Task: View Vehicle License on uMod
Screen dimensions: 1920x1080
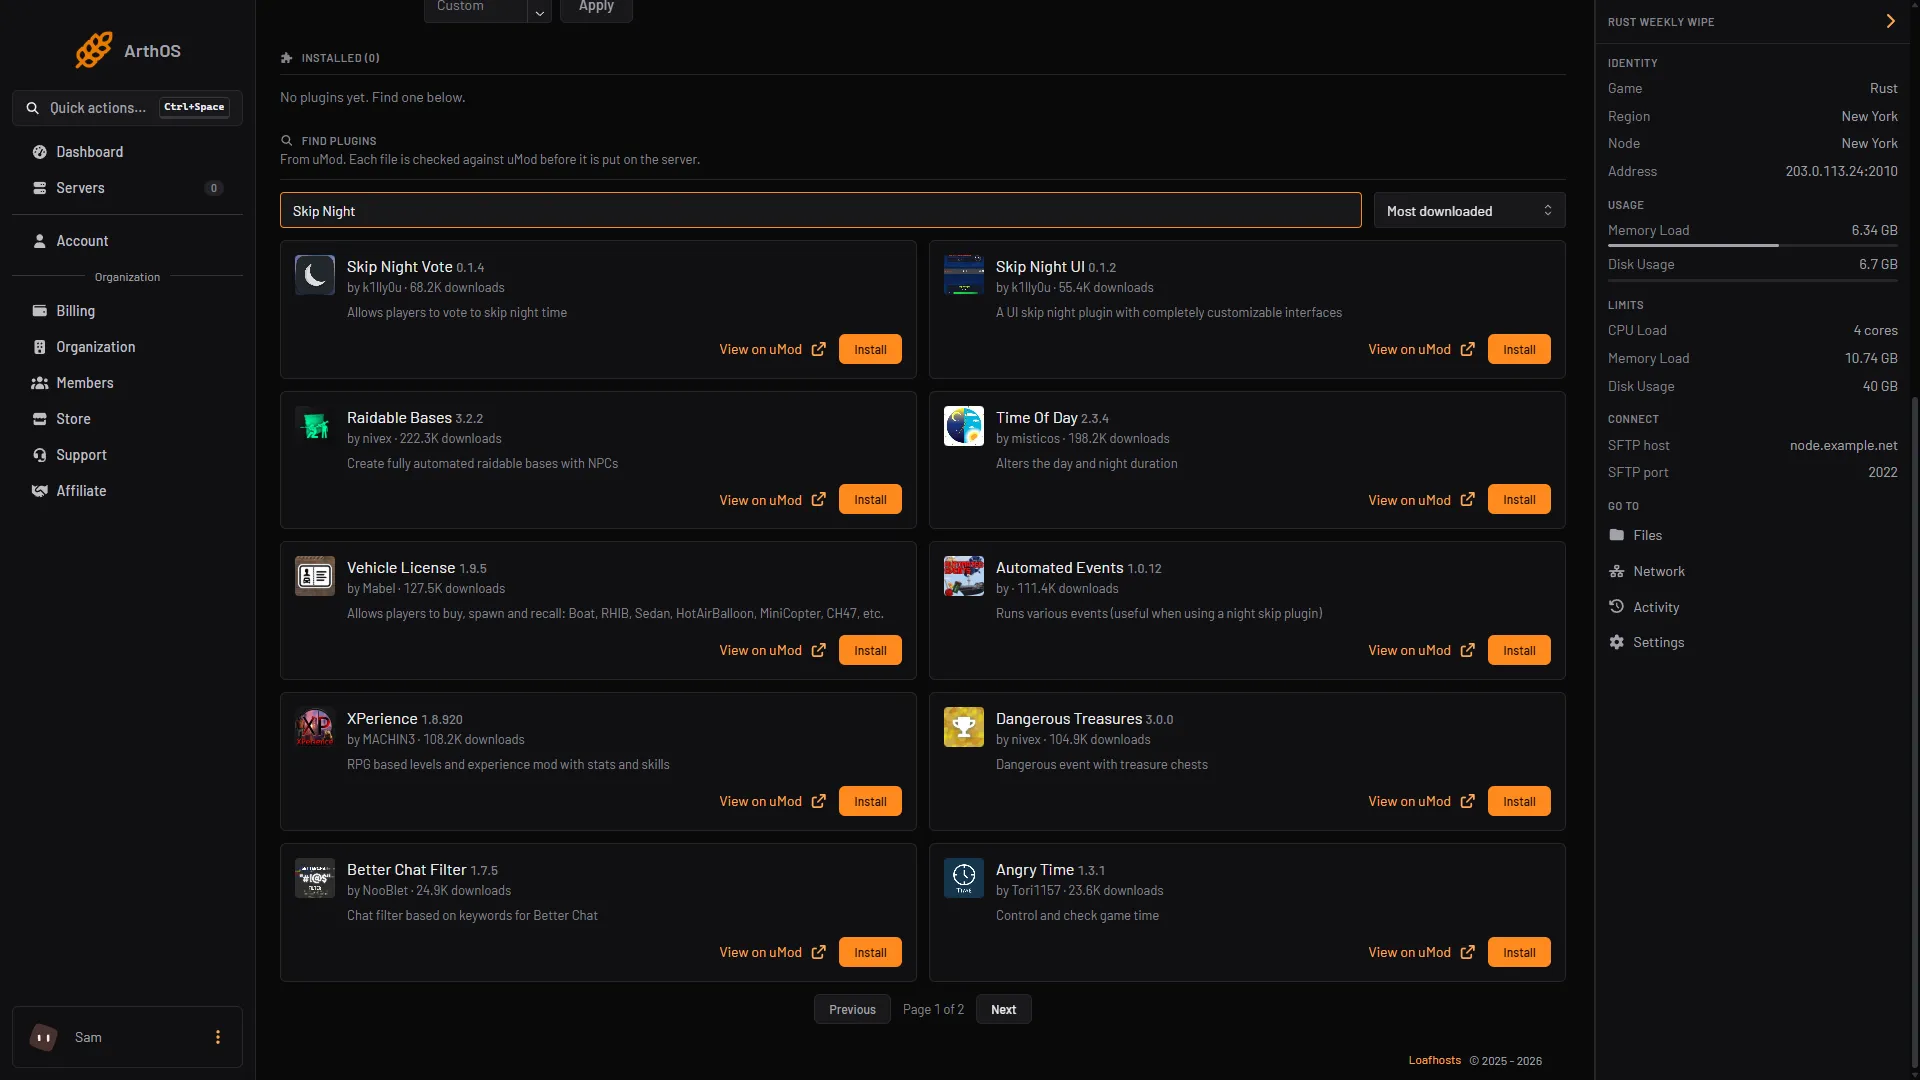Action: point(772,650)
